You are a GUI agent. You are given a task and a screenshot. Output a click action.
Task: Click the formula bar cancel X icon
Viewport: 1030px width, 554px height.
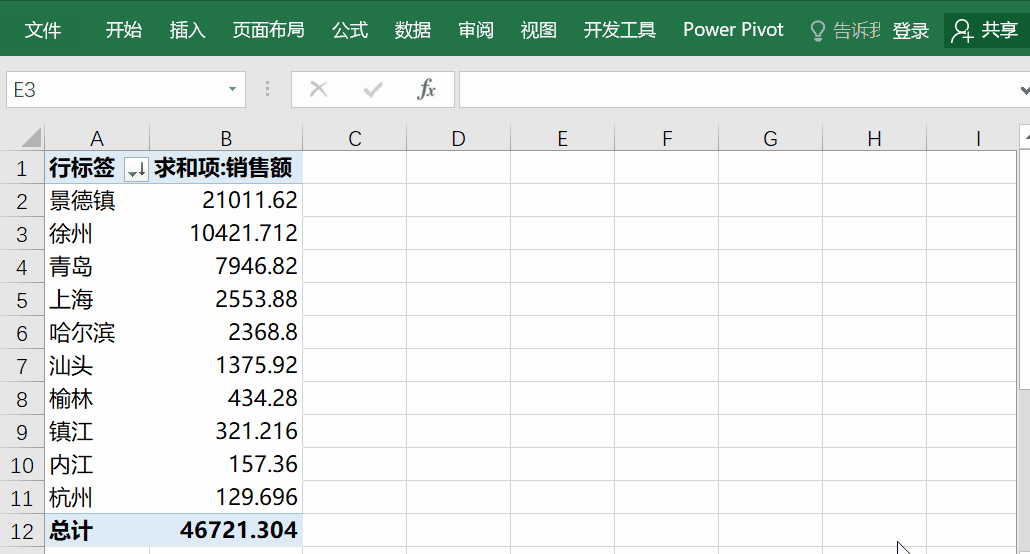(x=319, y=89)
